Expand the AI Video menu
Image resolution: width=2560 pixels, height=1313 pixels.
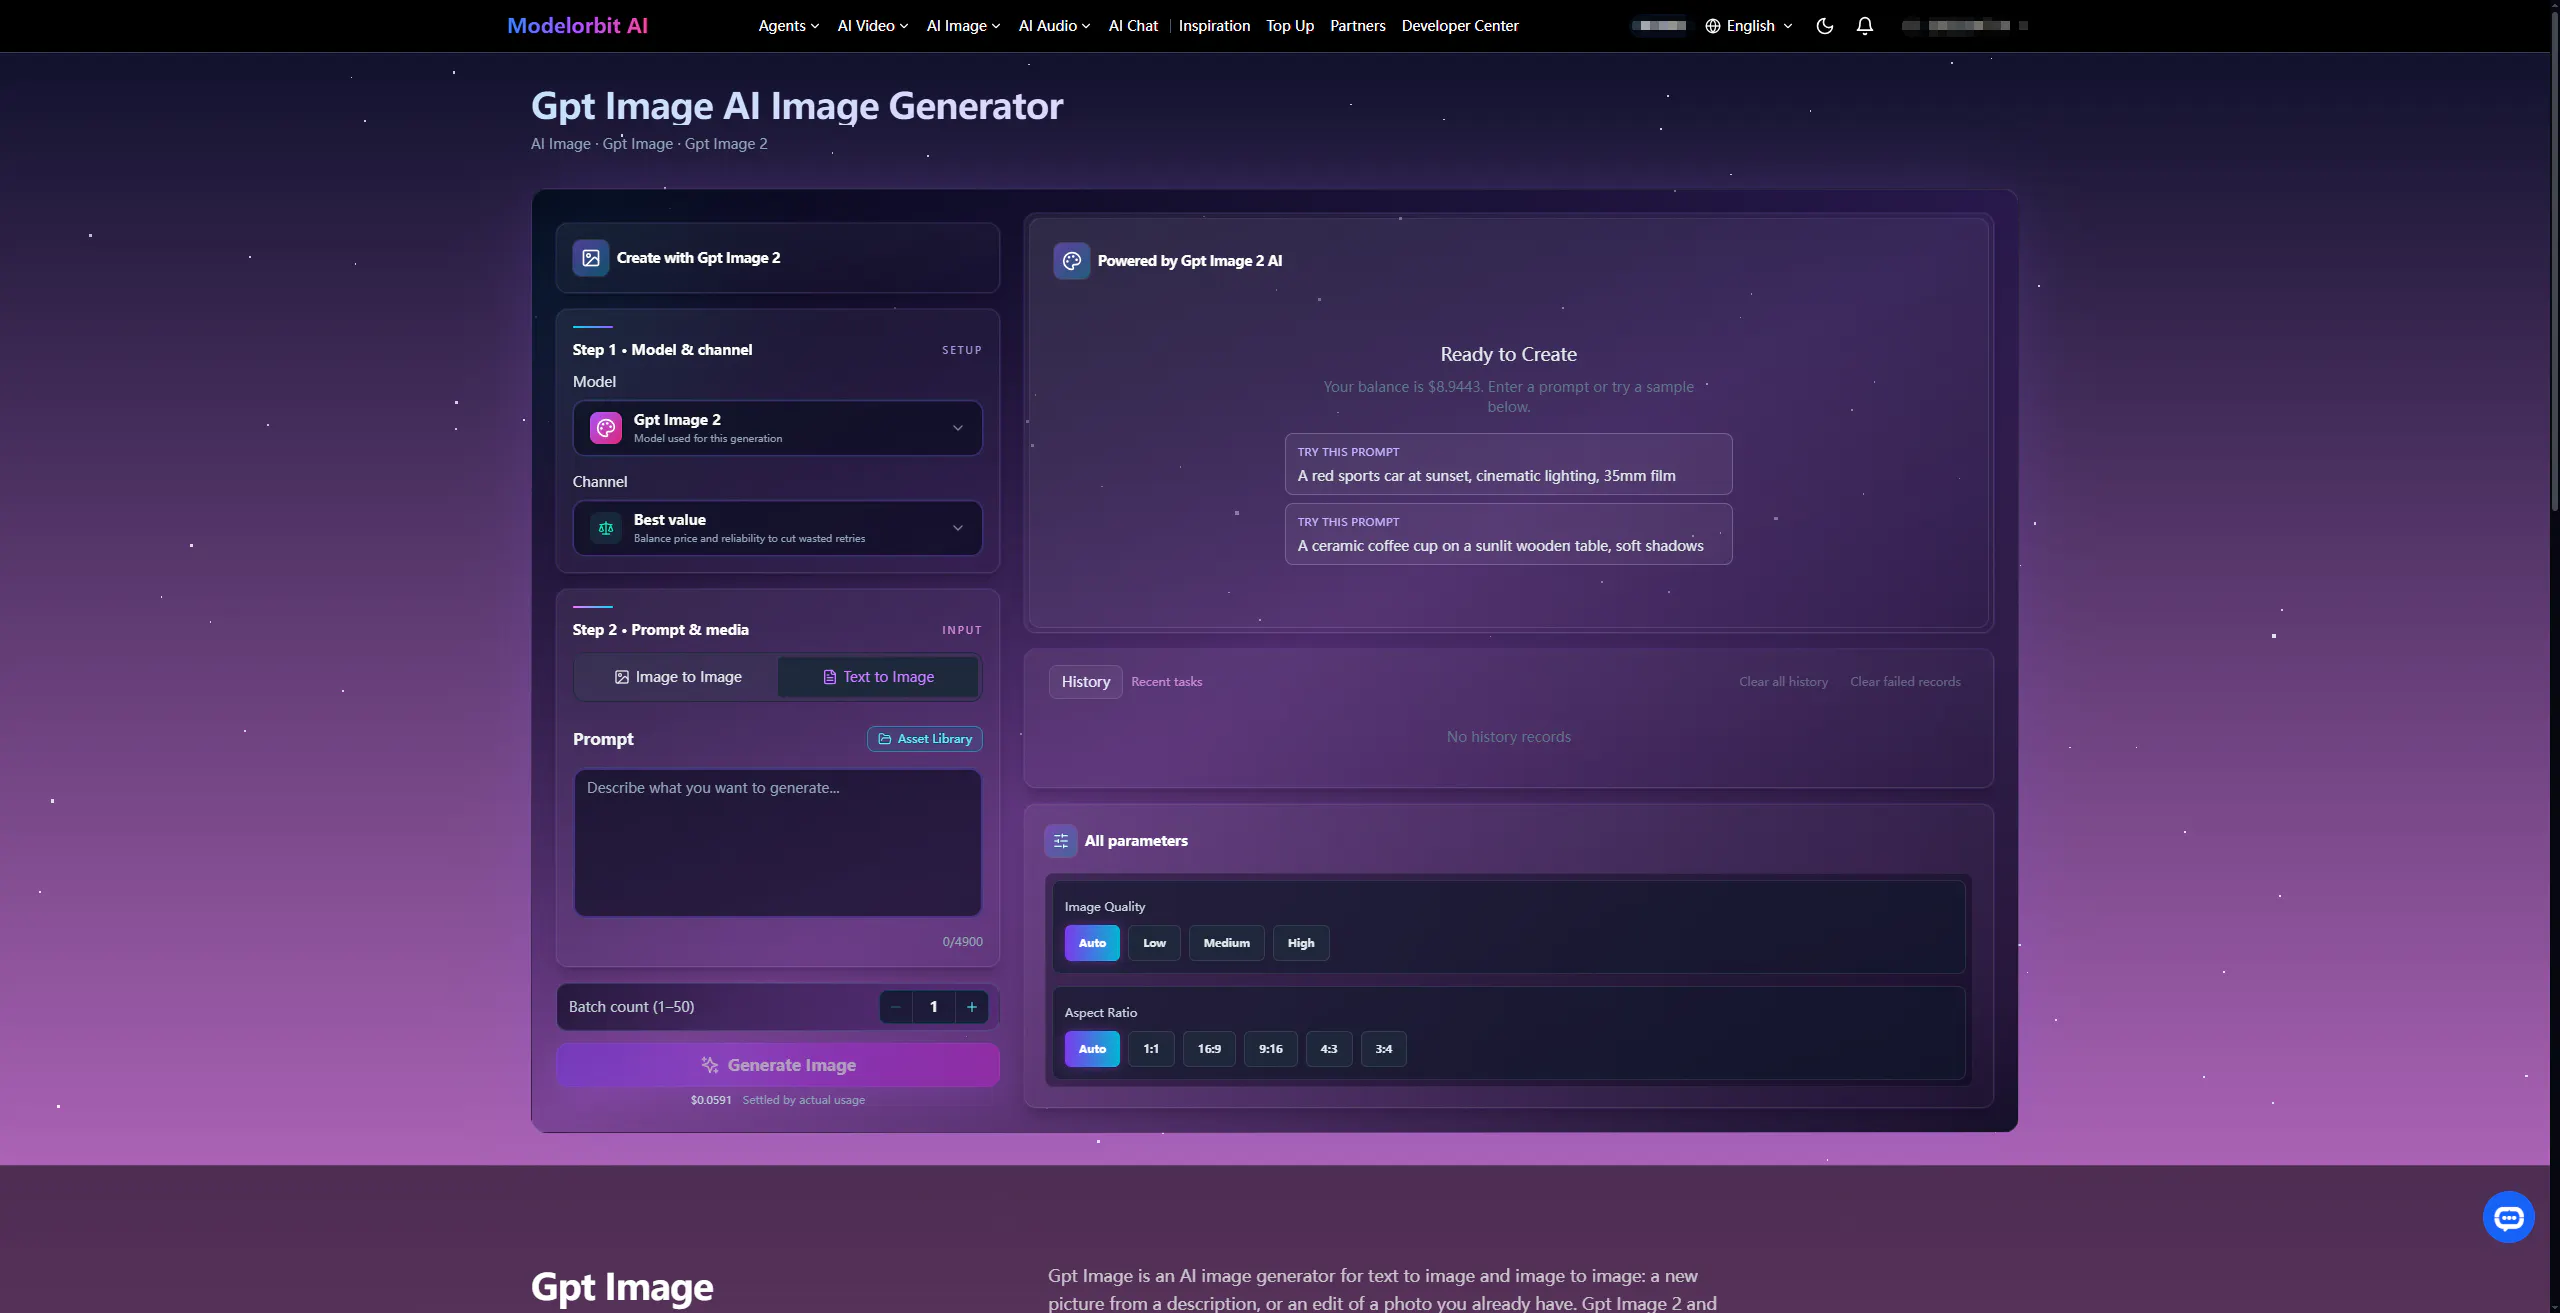point(872,26)
